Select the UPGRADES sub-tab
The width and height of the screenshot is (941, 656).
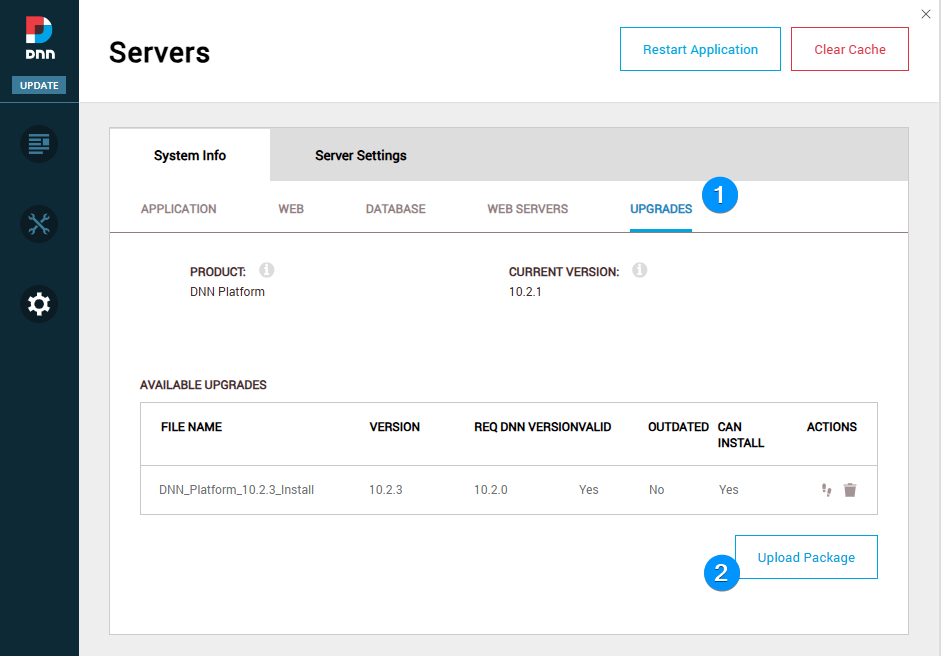tap(661, 209)
